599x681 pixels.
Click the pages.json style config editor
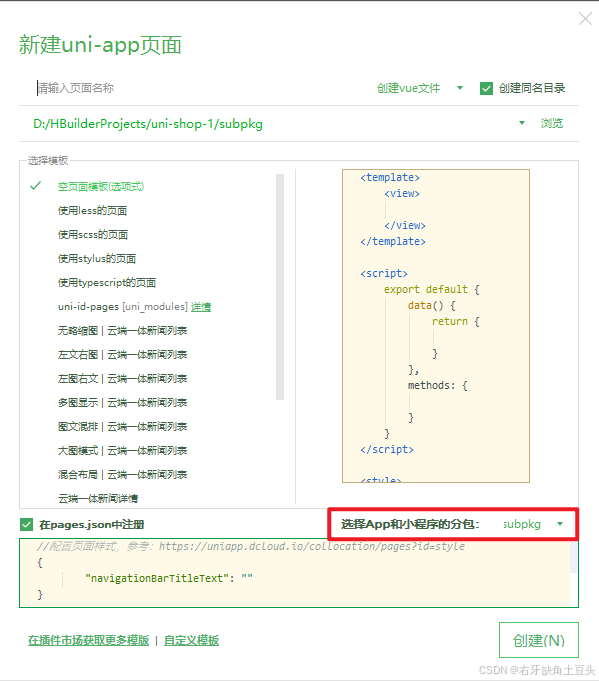(299, 573)
